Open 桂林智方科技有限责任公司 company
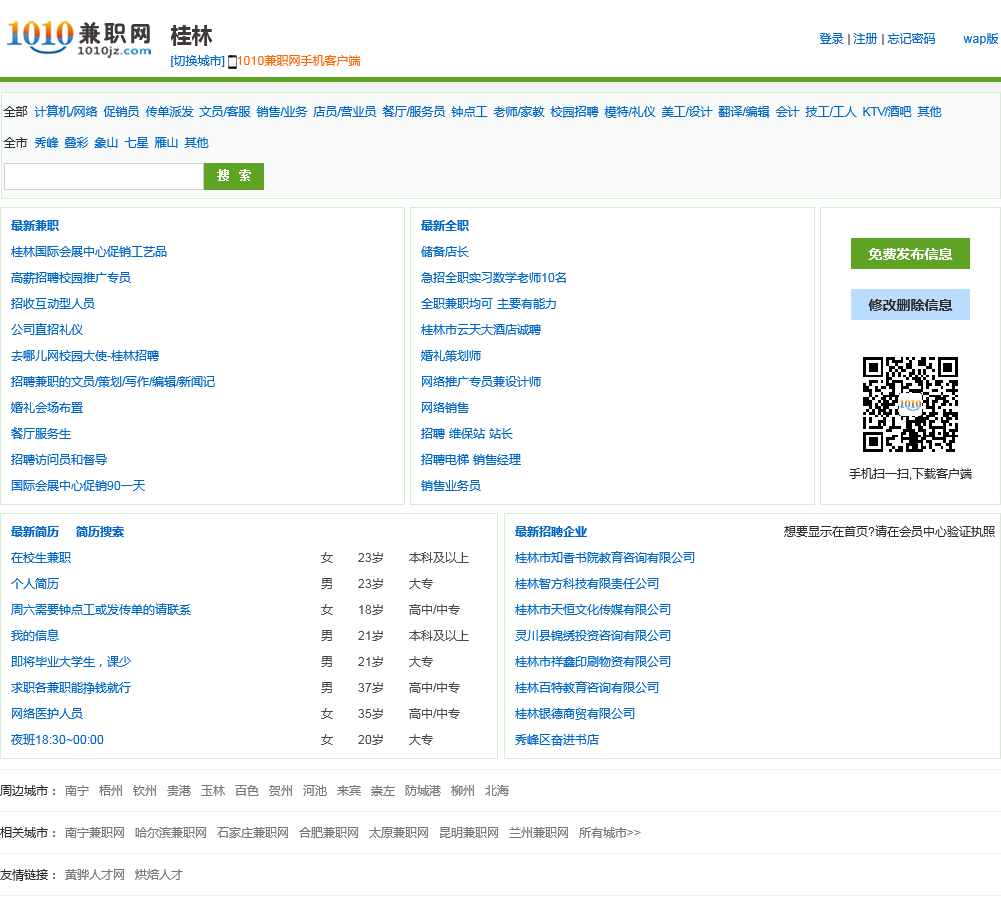 (x=587, y=583)
